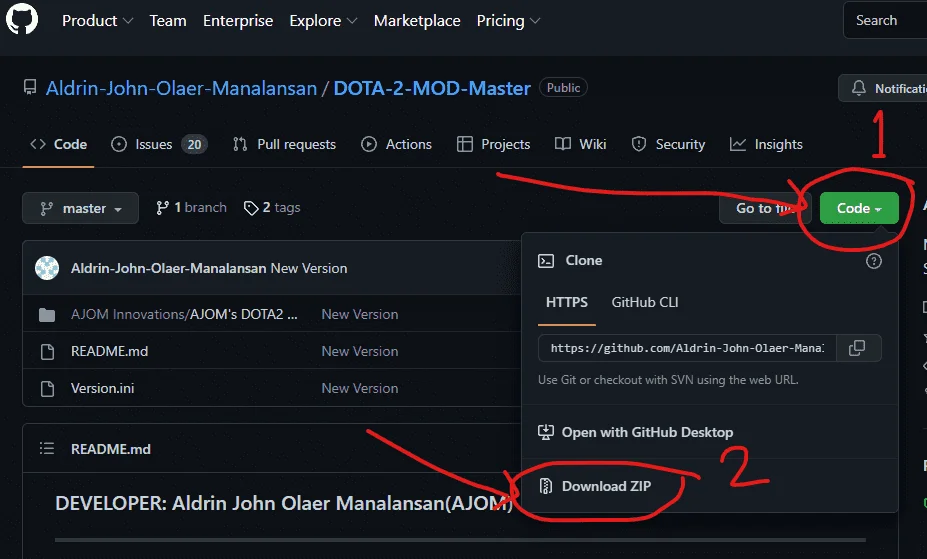Open the Security tab
This screenshot has height=559, width=927.
668,144
